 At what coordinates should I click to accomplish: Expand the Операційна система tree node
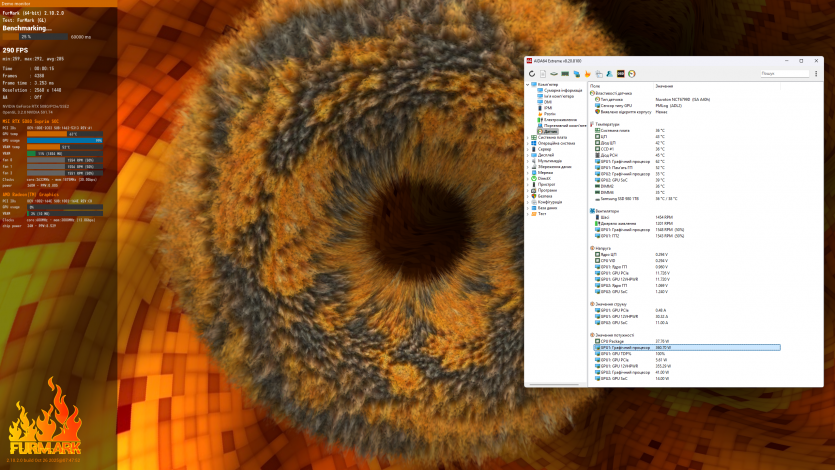(x=528, y=143)
